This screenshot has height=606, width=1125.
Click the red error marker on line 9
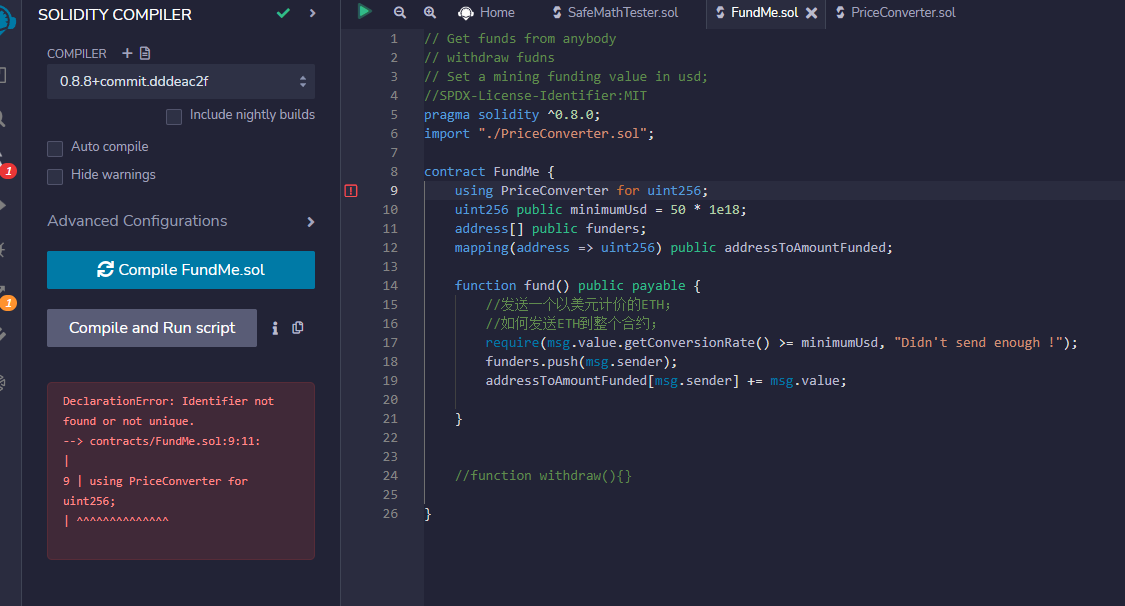pyautogui.click(x=351, y=191)
